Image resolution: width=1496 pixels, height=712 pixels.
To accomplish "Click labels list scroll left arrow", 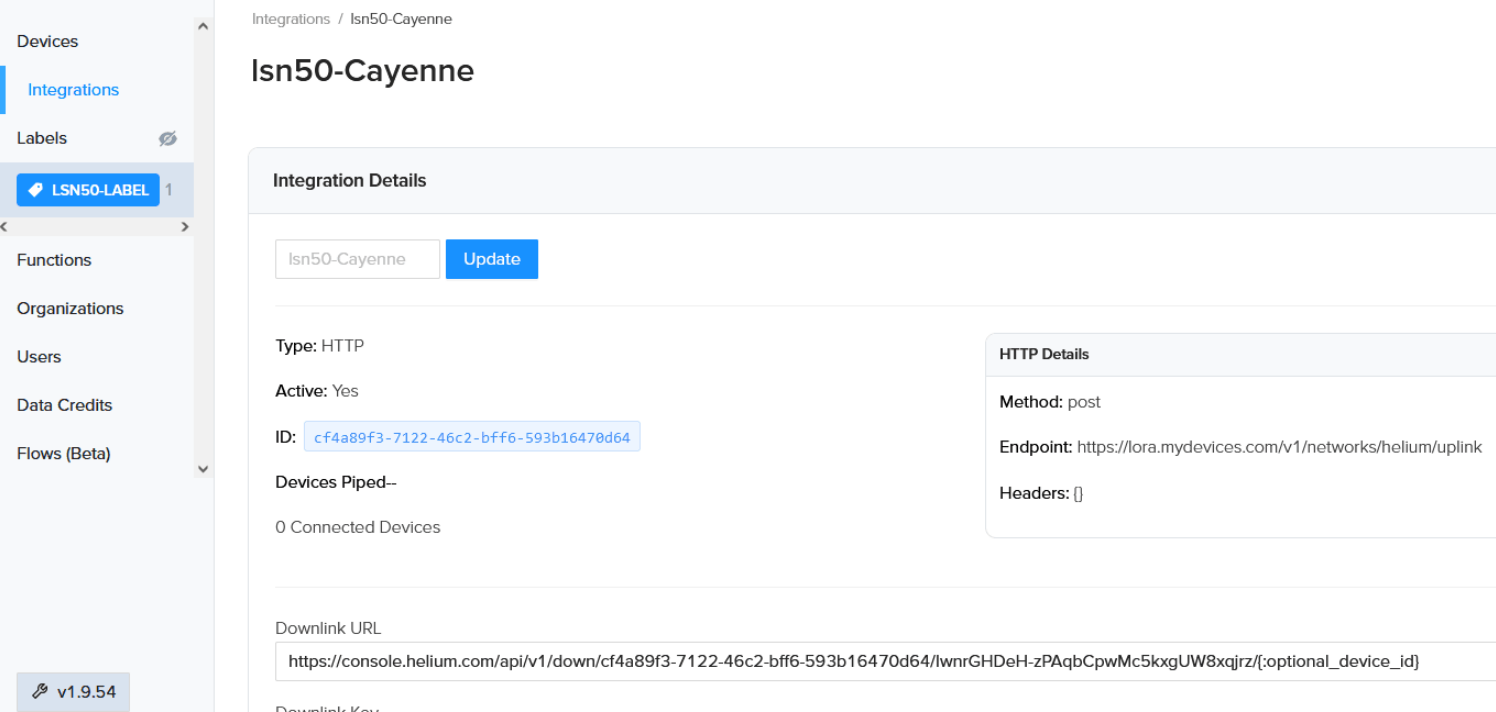I will click(5, 227).
